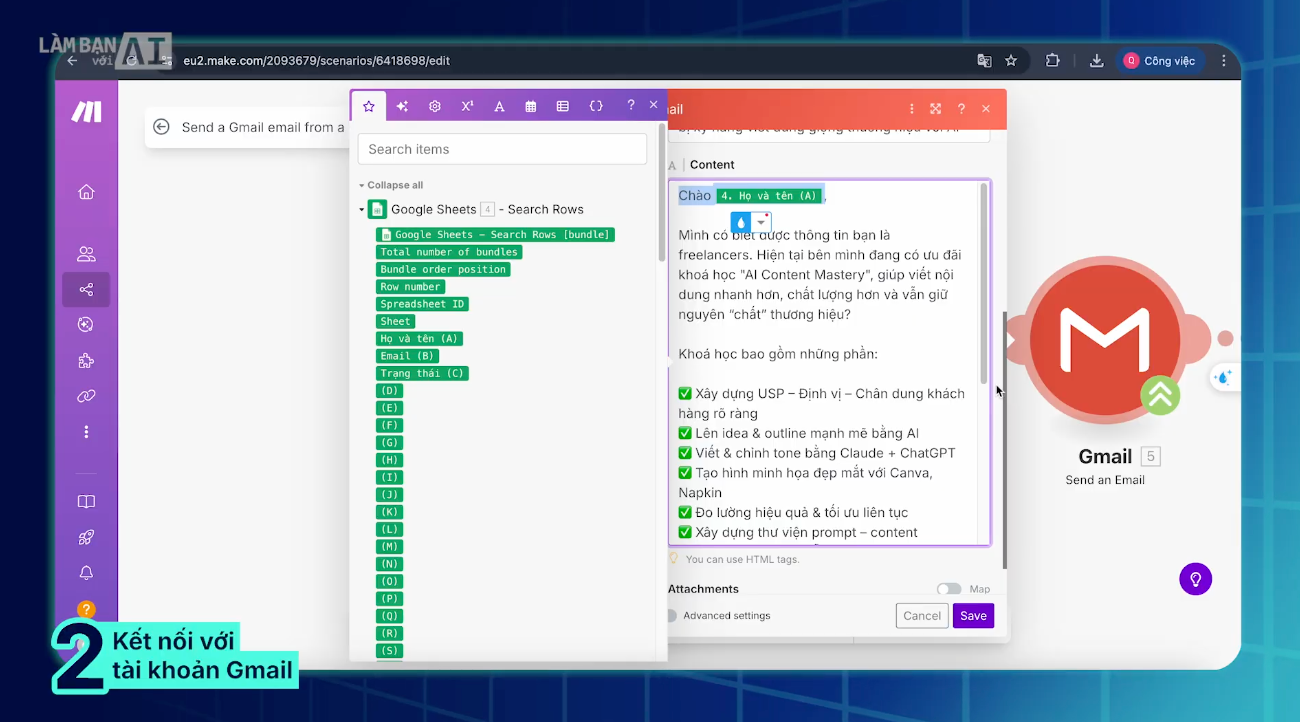This screenshot has height=722, width=1300.
Task: Open the Connections link icon in sidebar
Action: [x=86, y=397]
